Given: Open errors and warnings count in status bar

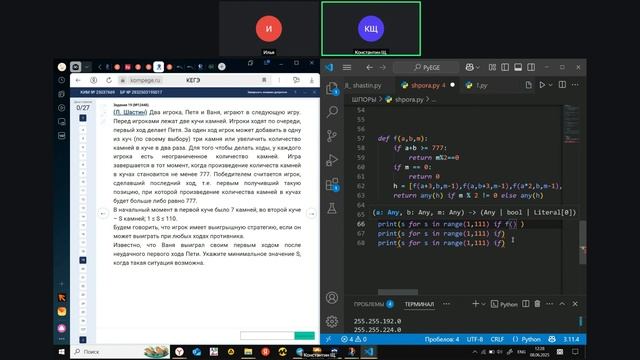Looking at the screenshot, I should [354, 339].
